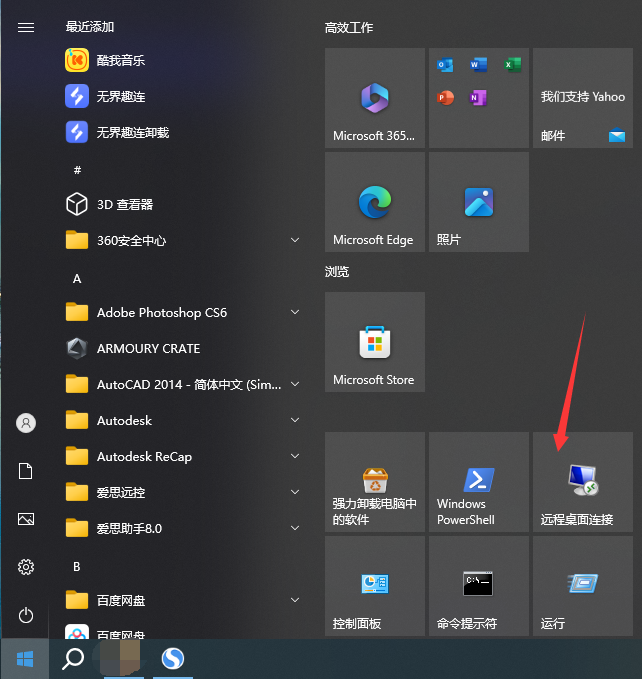Click the 最近添加 section header
Screen dimensions: 642x679
[x=90, y=27]
